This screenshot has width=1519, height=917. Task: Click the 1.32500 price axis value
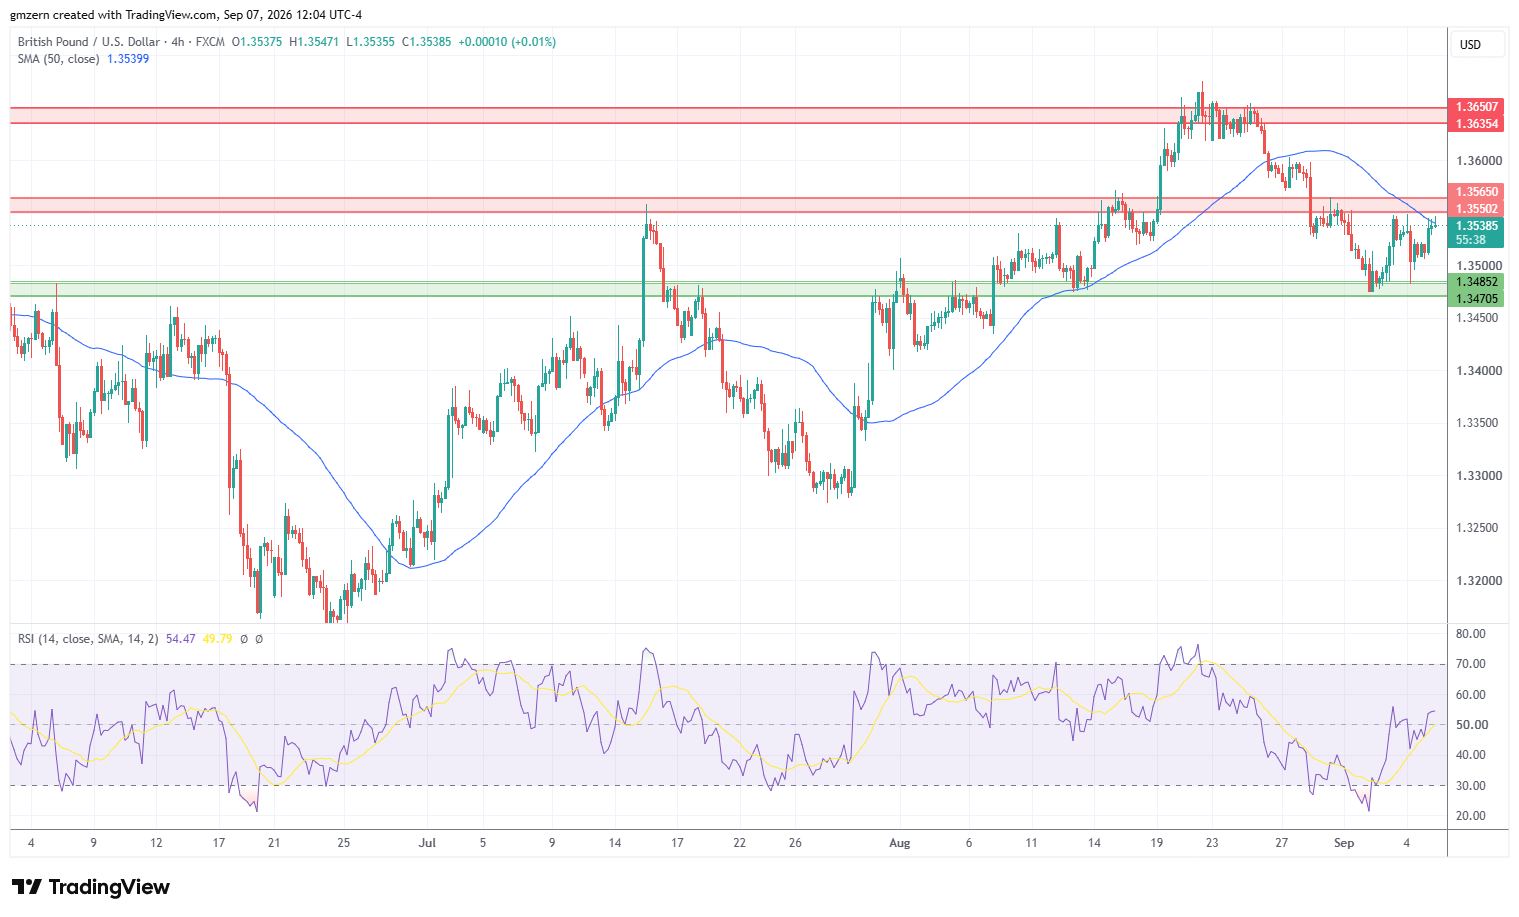pyautogui.click(x=1479, y=528)
